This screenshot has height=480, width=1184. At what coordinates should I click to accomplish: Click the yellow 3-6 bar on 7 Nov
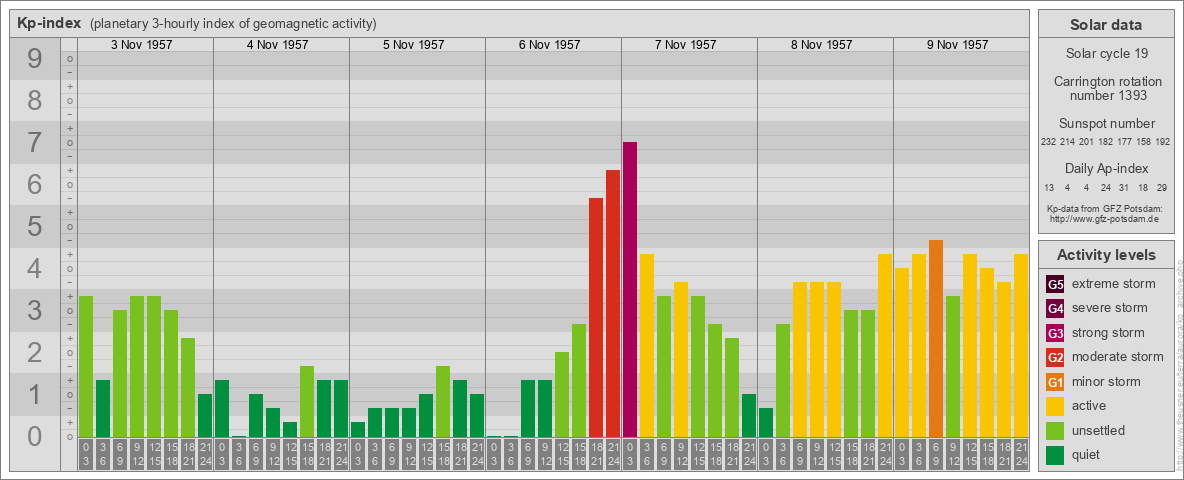point(646,346)
